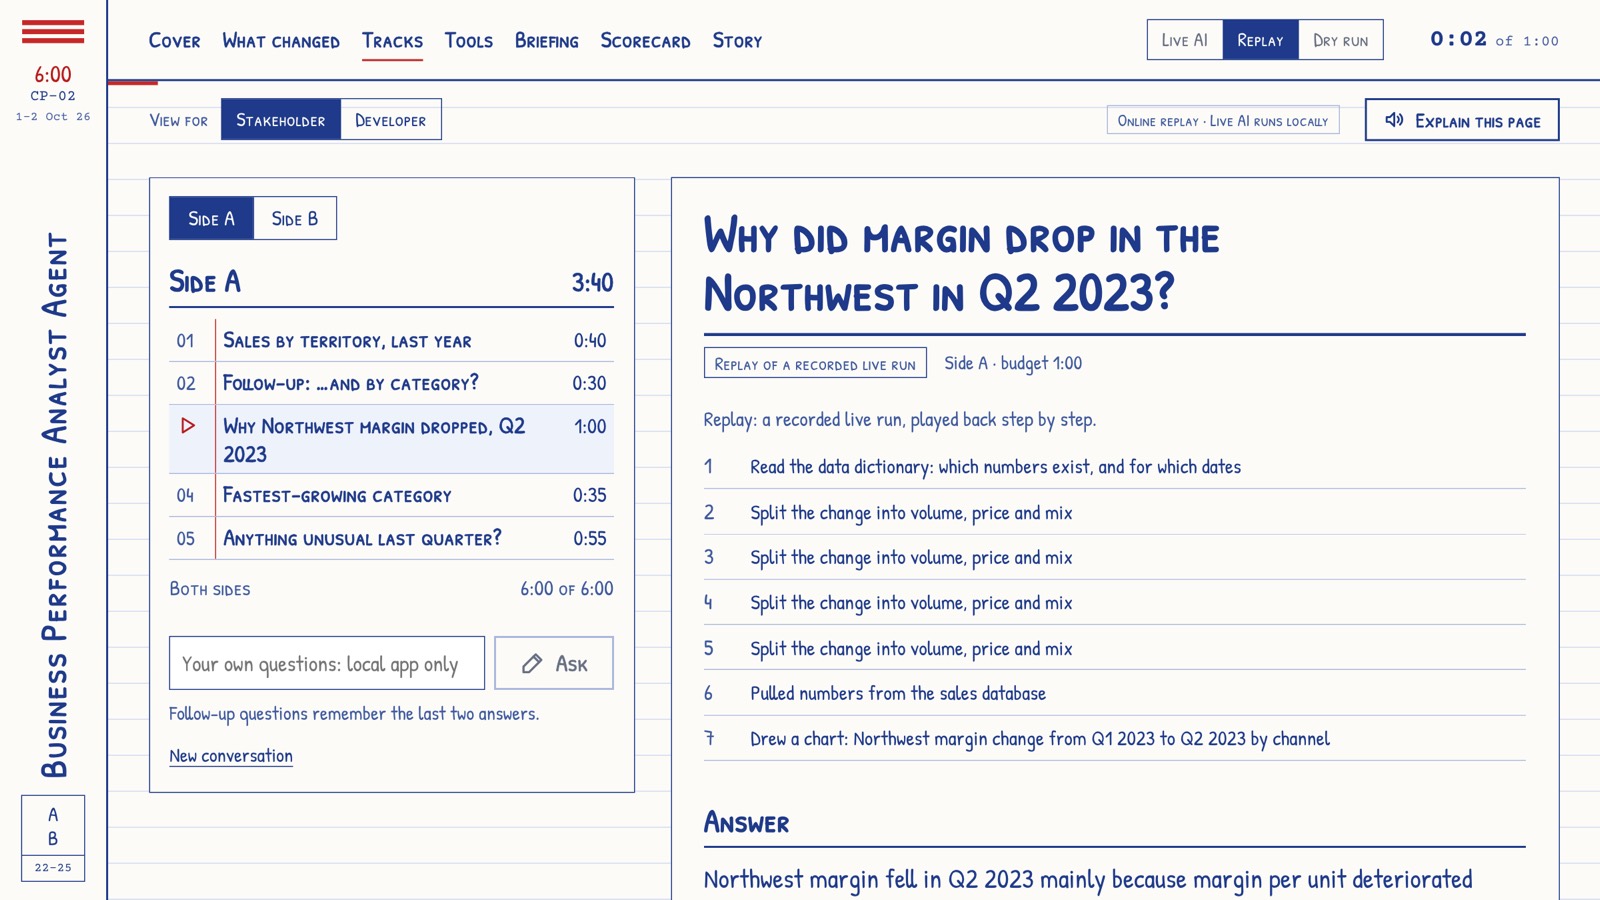Image resolution: width=1600 pixels, height=900 pixels.
Task: Open the Tools page
Action: point(469,41)
